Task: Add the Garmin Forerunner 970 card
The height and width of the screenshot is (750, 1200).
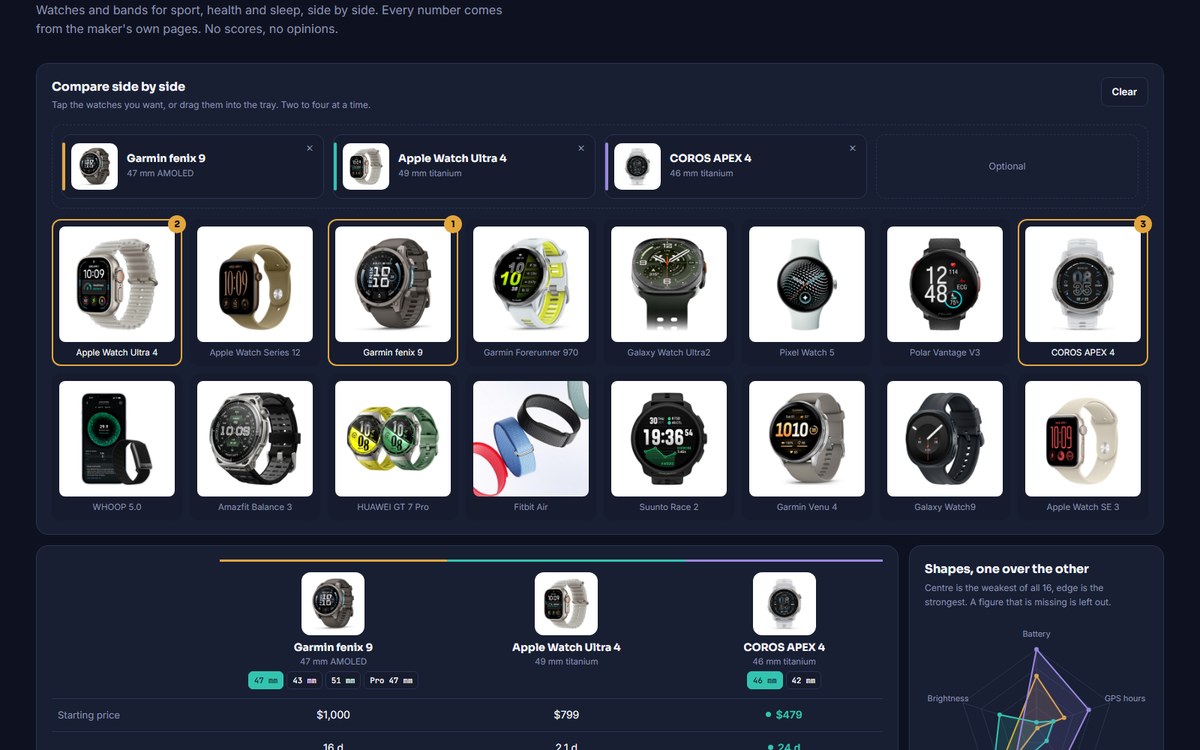Action: click(x=531, y=293)
